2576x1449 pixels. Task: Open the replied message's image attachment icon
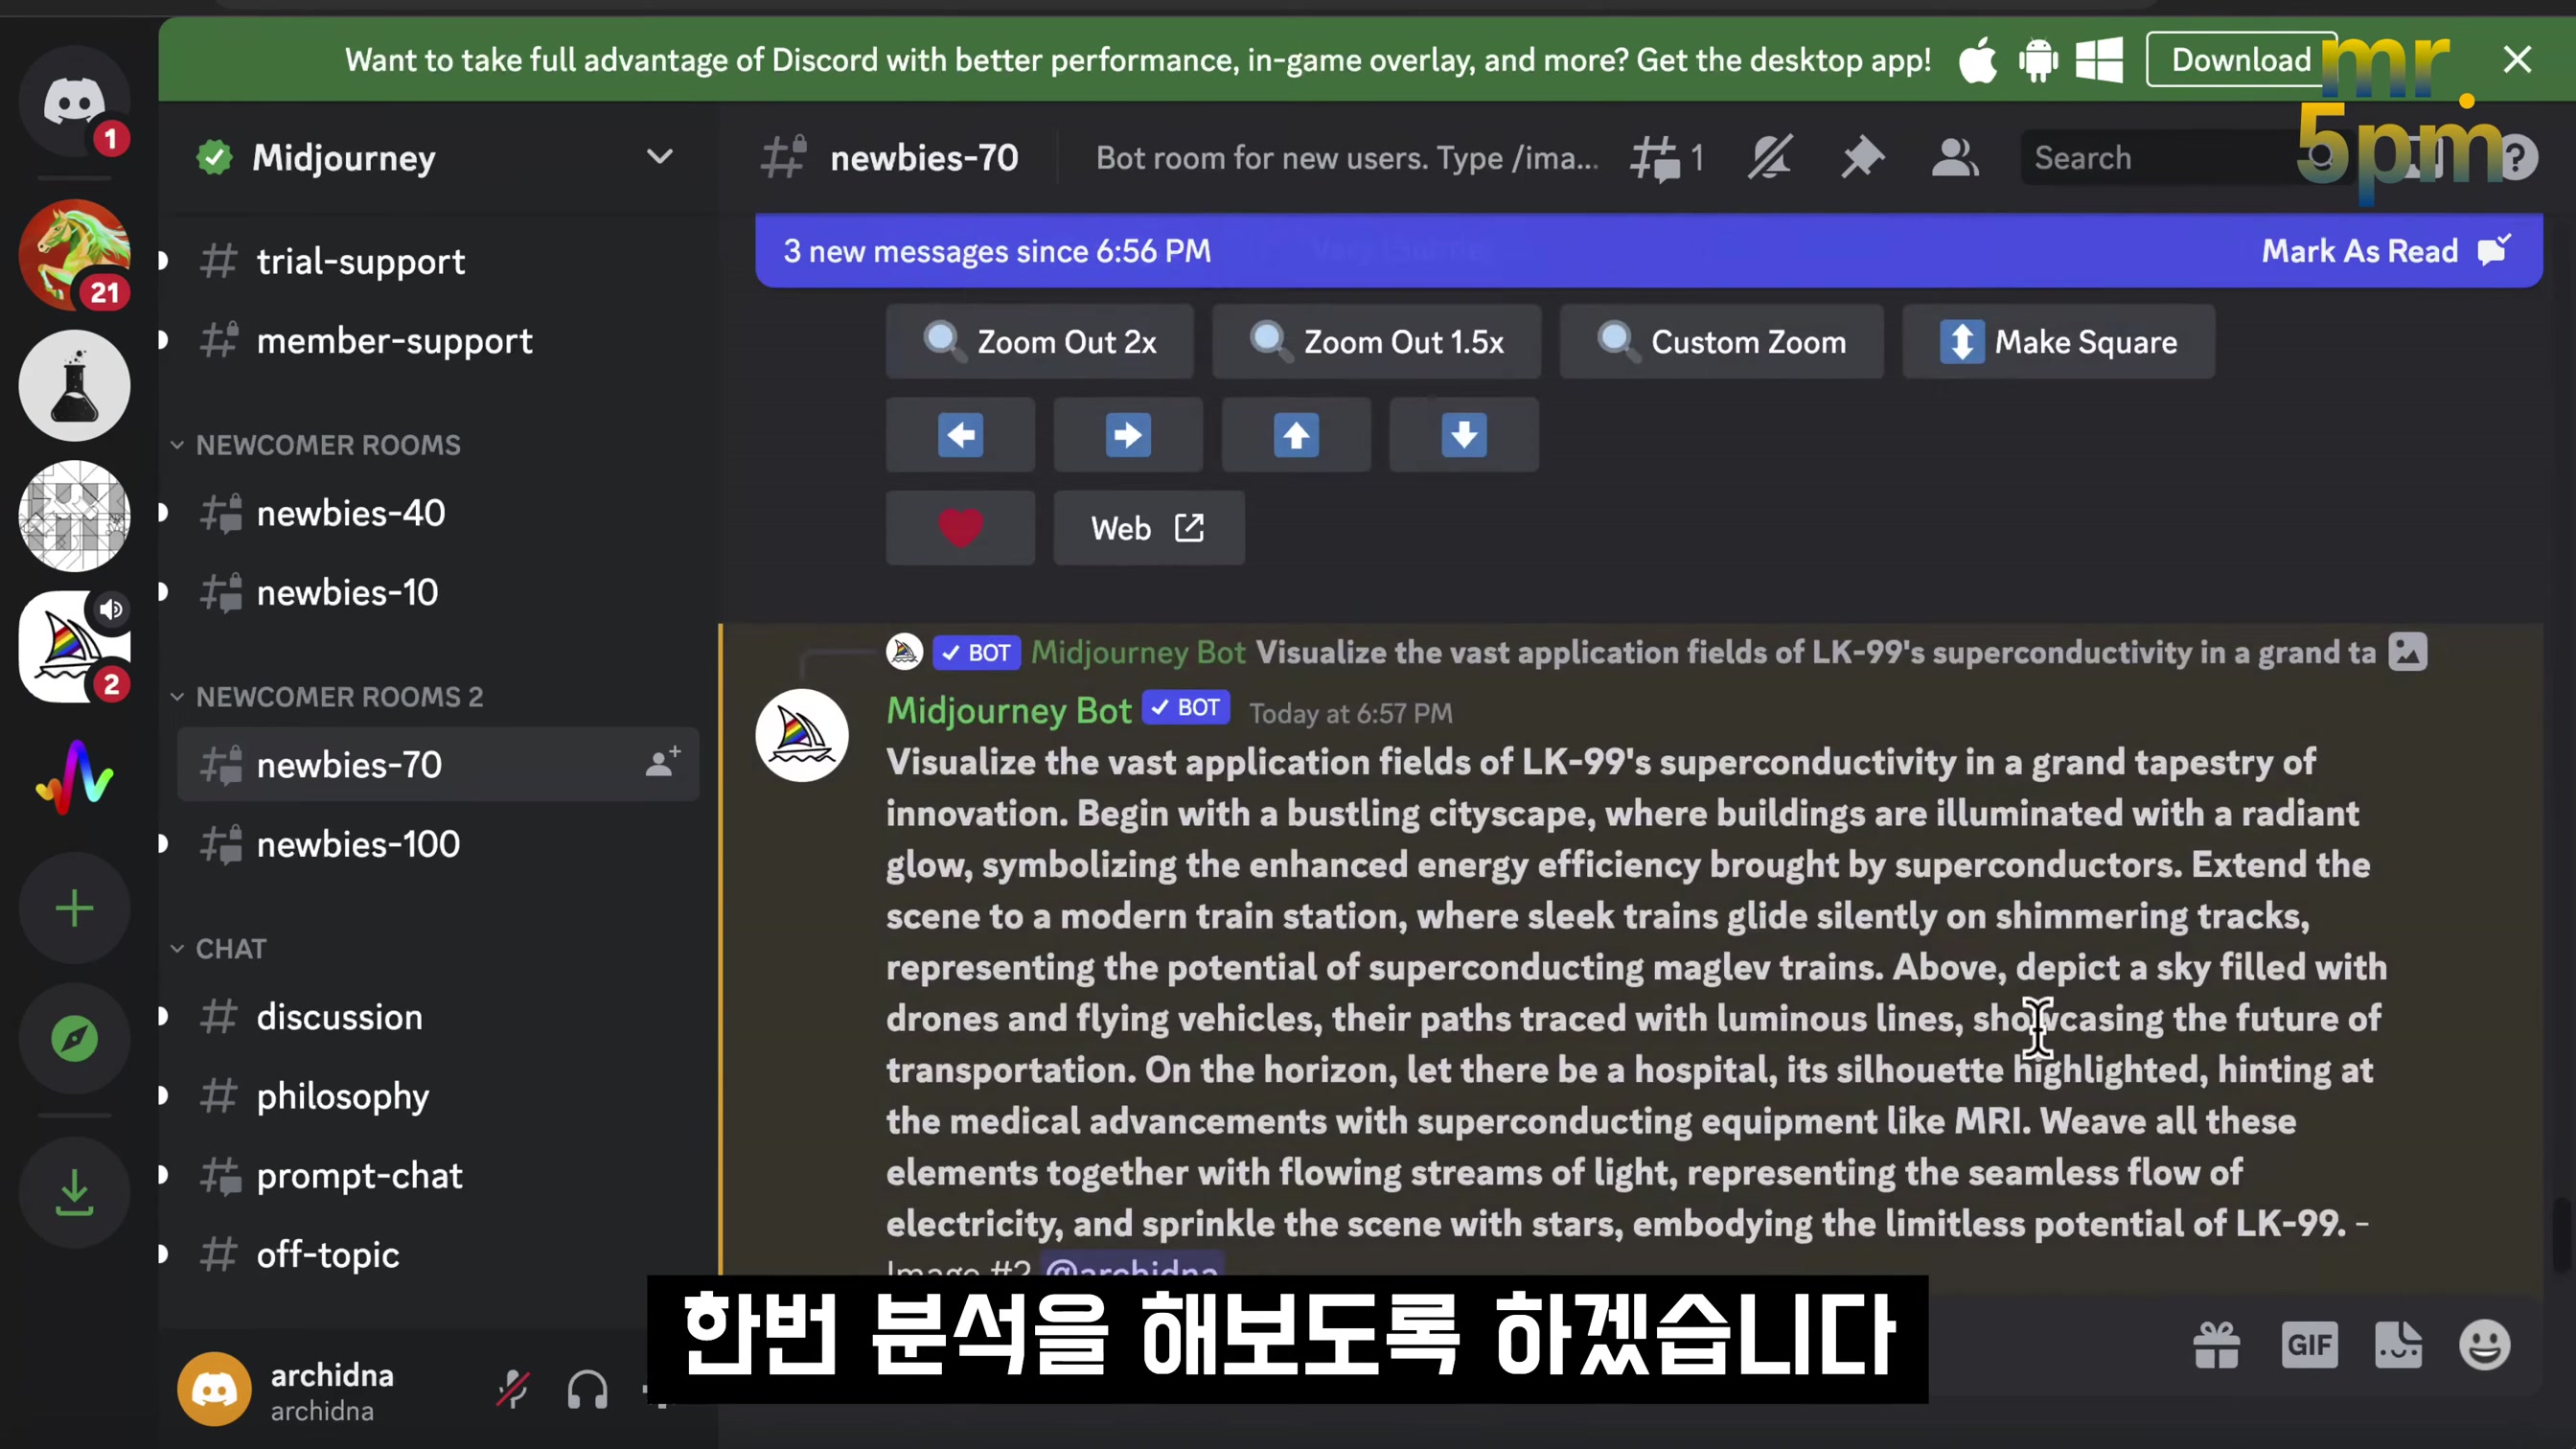pyautogui.click(x=2407, y=652)
